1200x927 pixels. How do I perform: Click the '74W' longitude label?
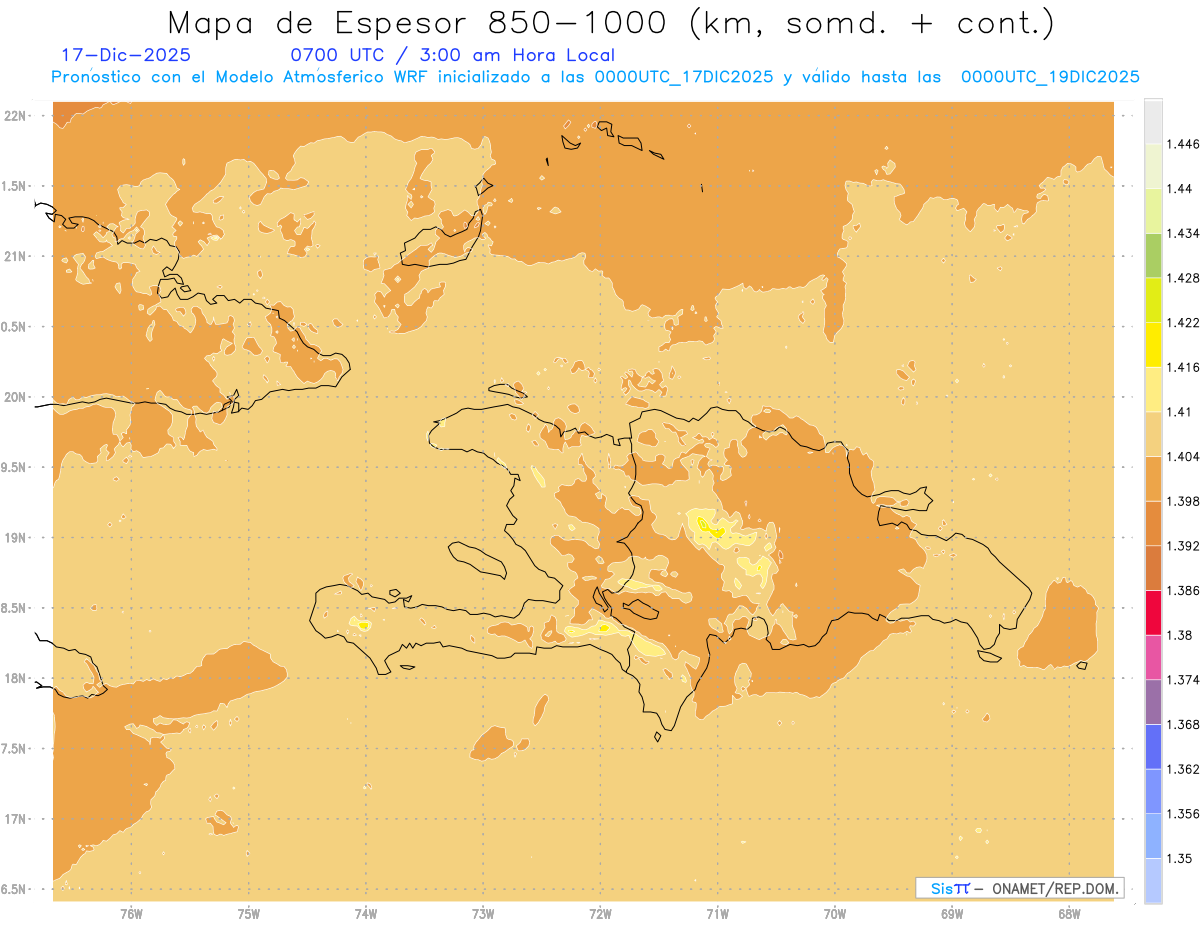click(x=366, y=914)
